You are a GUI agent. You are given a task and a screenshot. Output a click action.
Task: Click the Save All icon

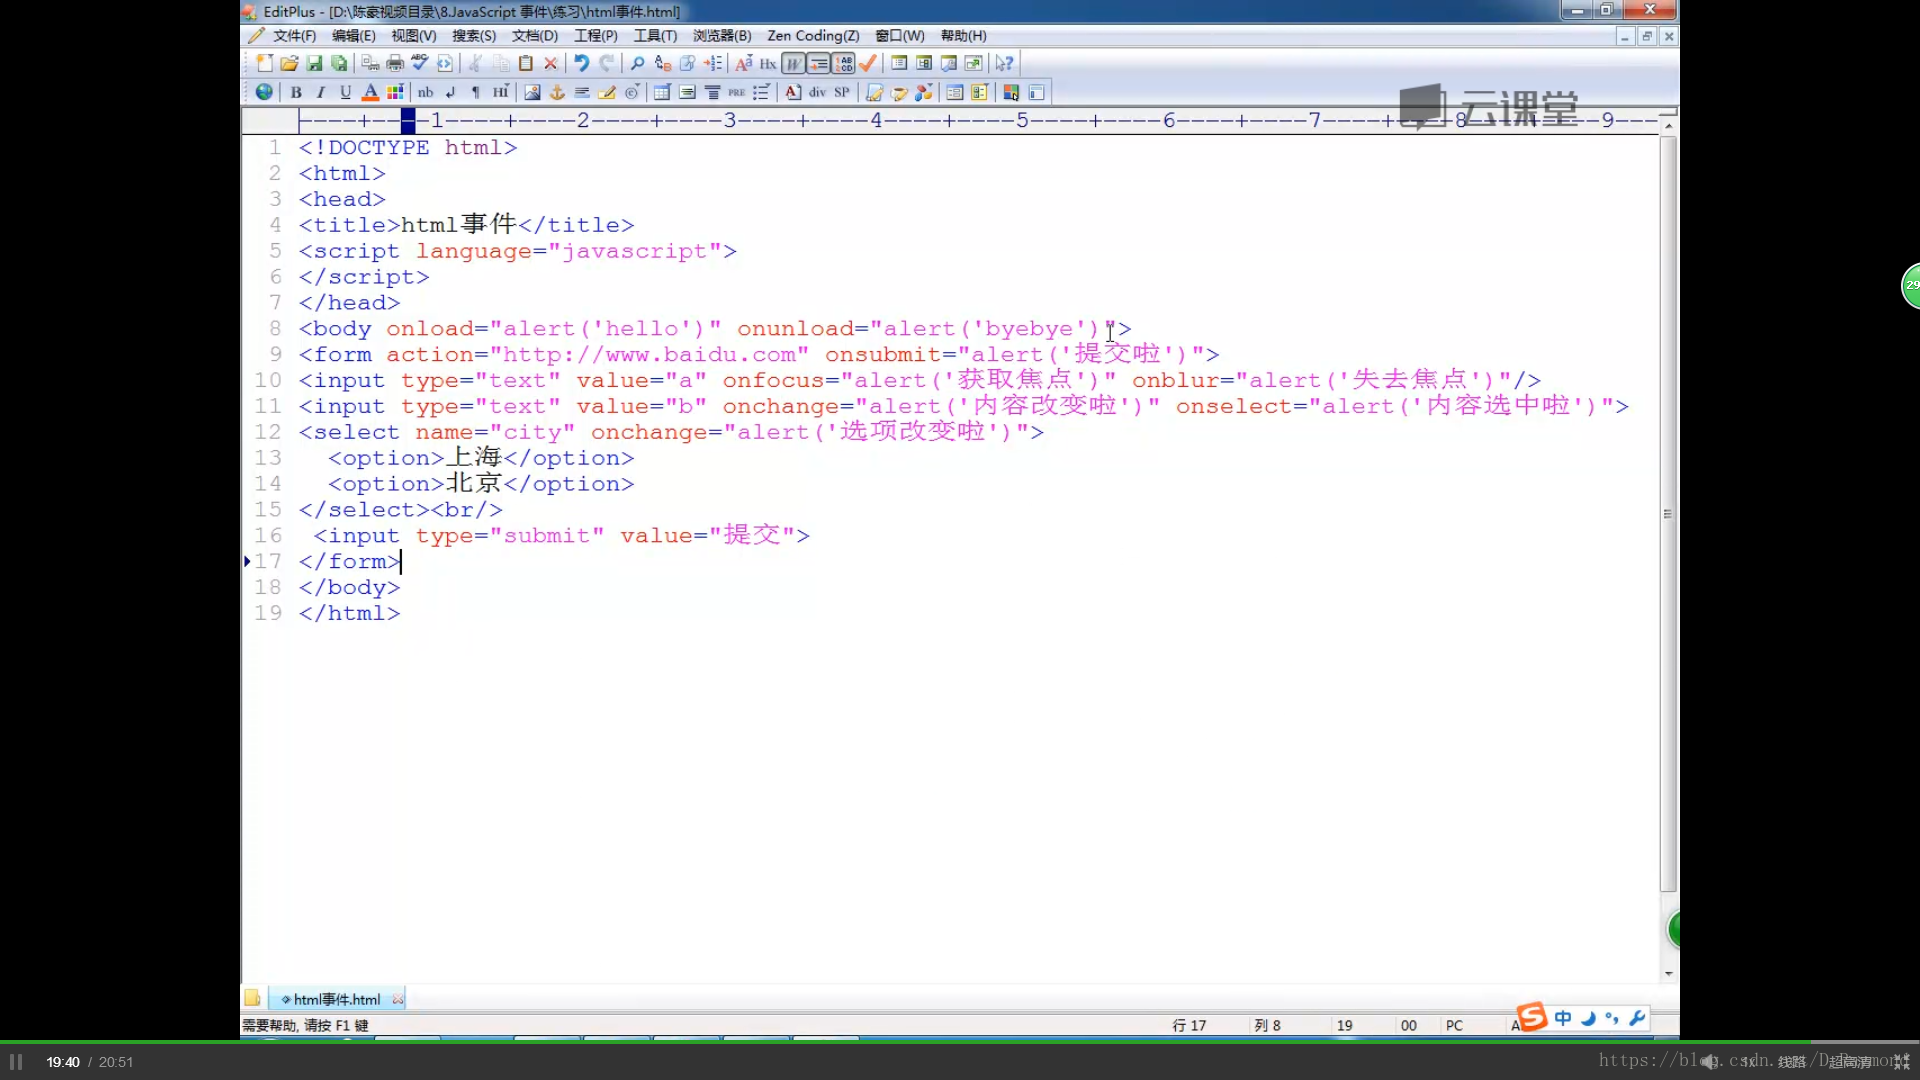pyautogui.click(x=339, y=63)
